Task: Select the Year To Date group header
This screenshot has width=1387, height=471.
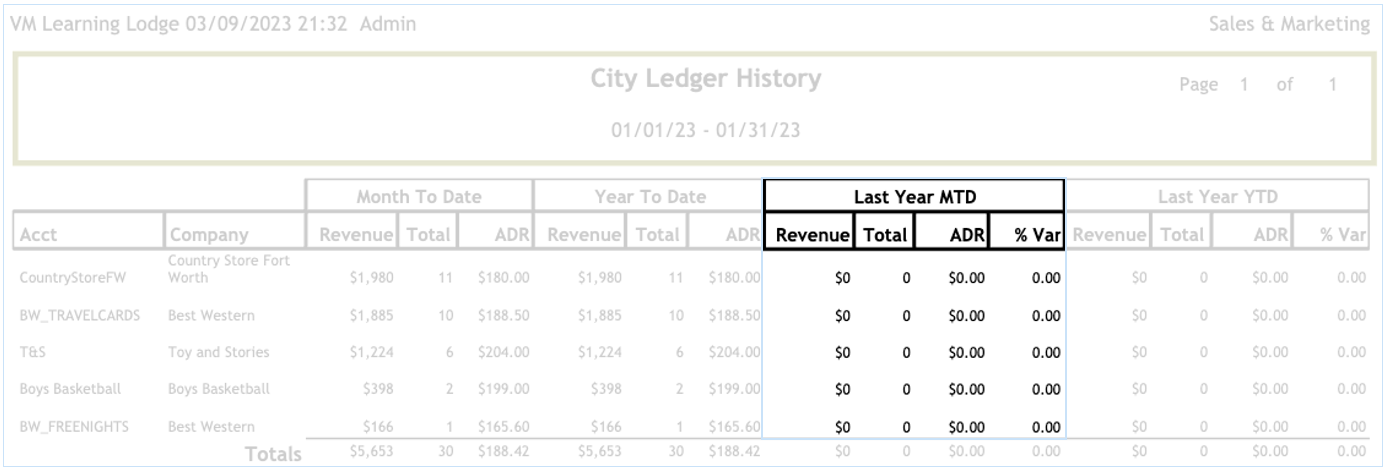Action: pos(649,197)
